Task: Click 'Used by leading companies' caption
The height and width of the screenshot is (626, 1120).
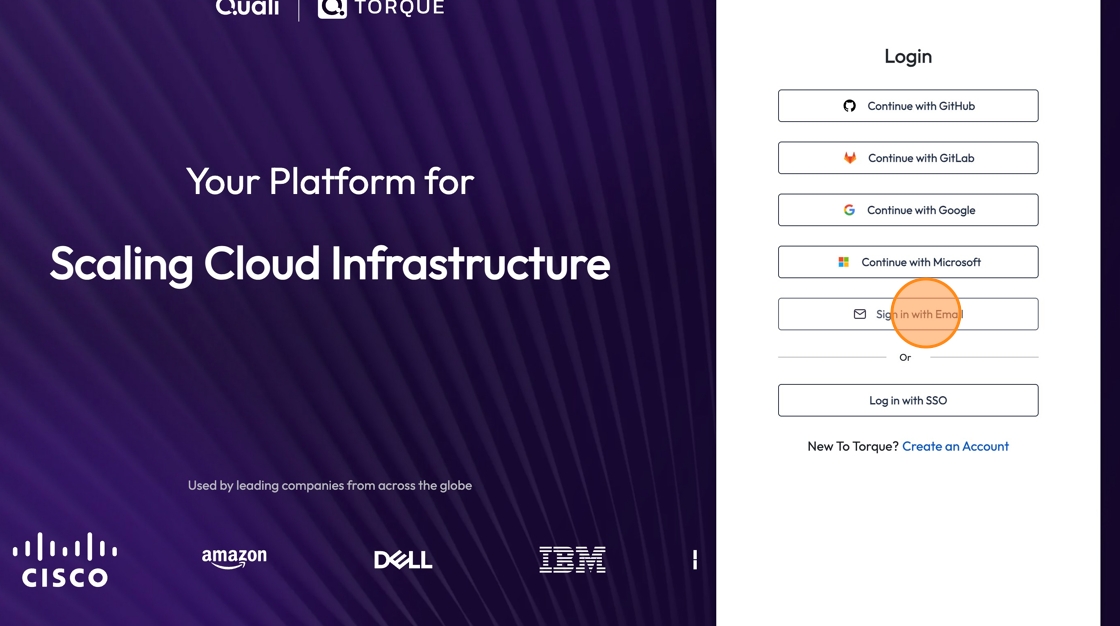Action: click(x=330, y=485)
